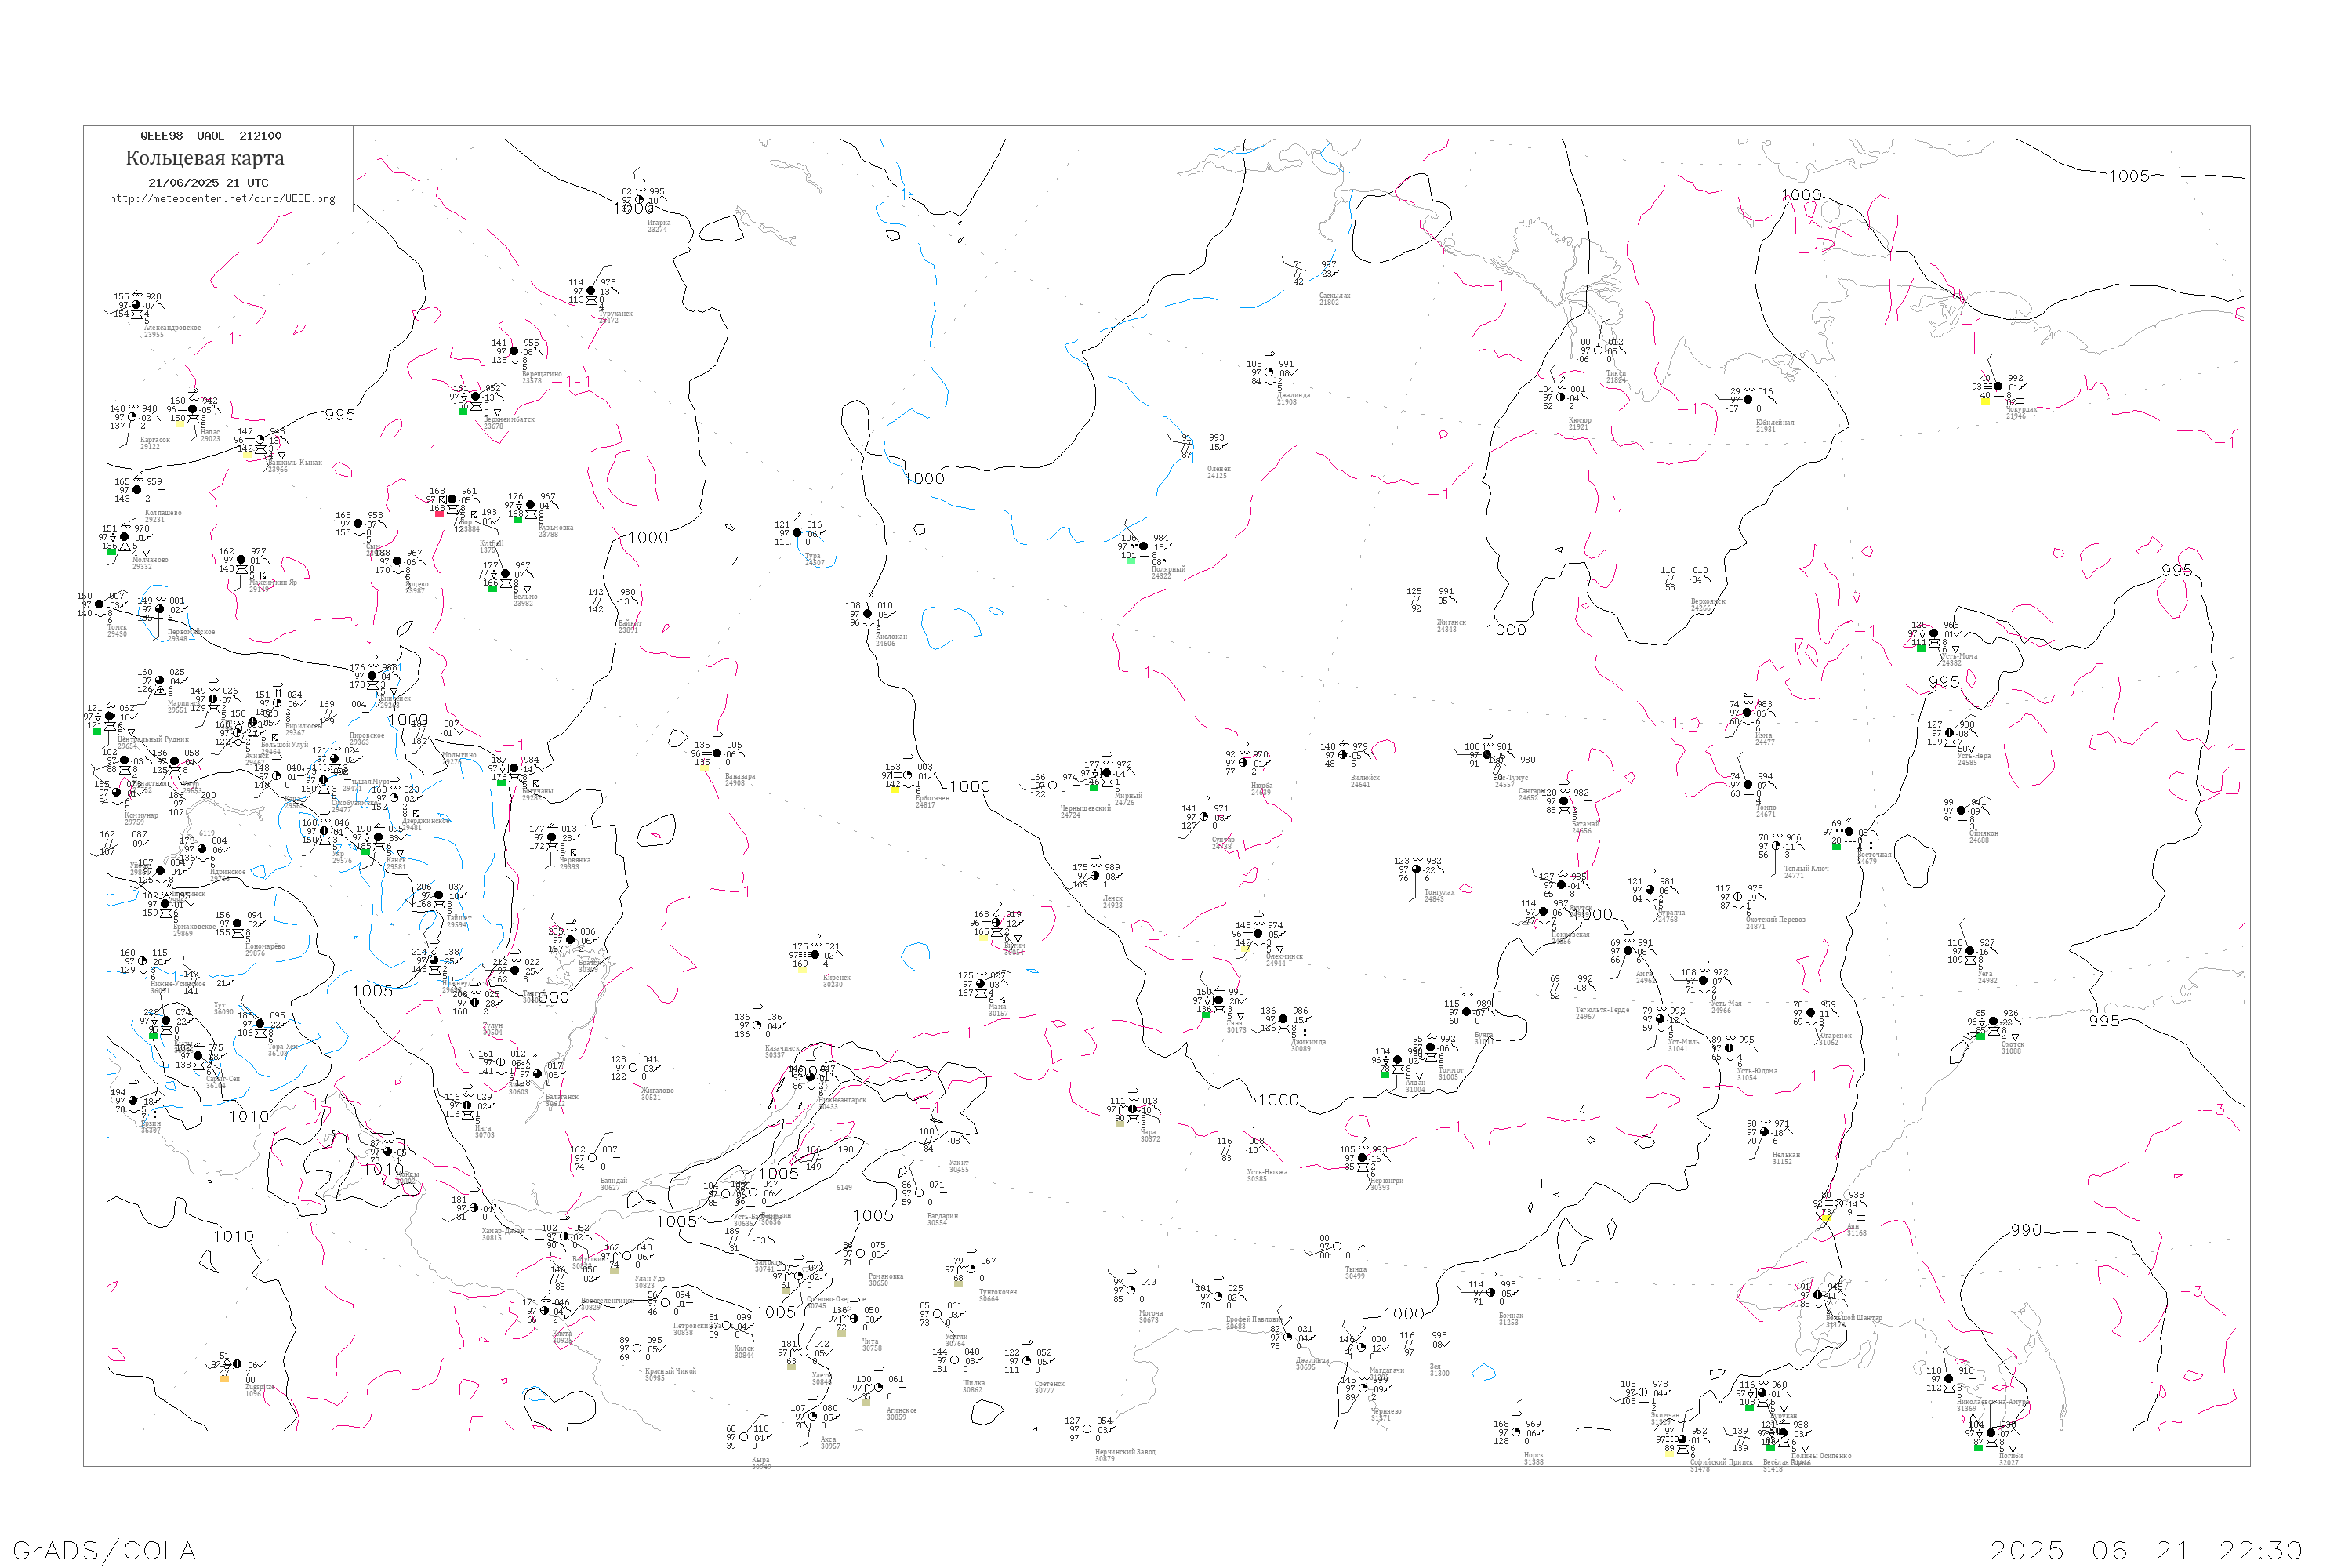
Task: Click the yellow square at Аян station
Action: 1825,1218
